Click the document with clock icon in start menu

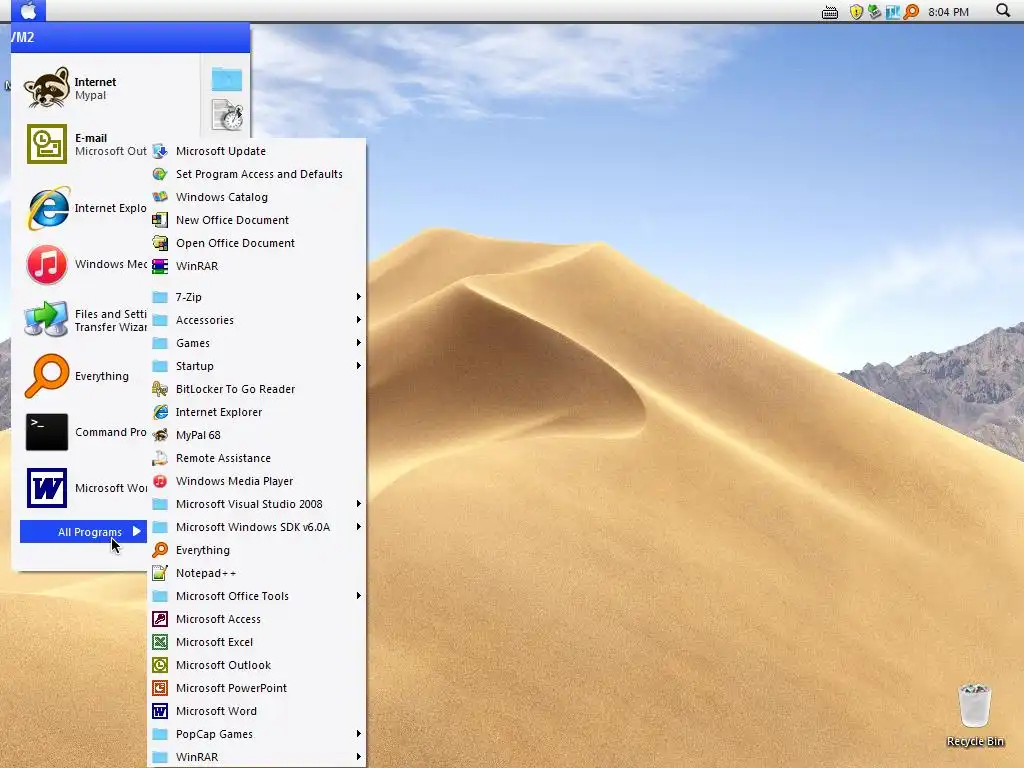click(227, 115)
